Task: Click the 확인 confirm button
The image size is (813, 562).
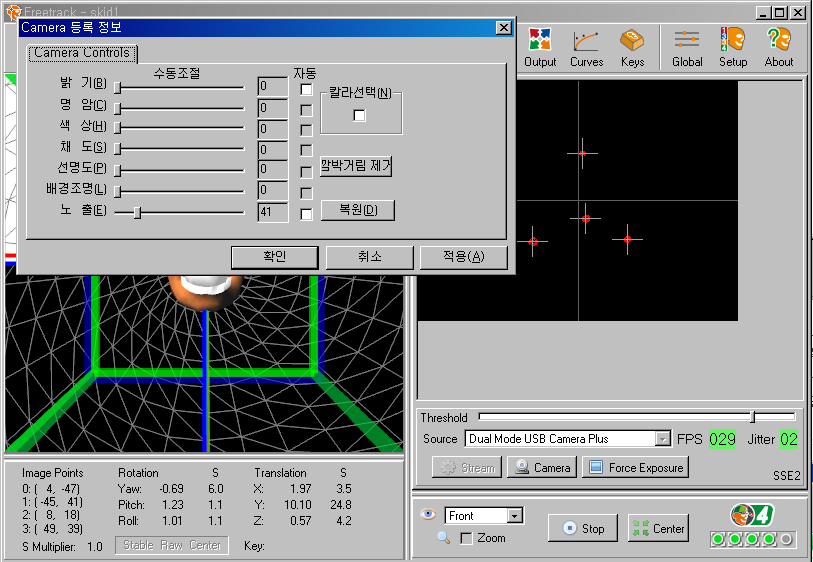Action: tap(274, 257)
